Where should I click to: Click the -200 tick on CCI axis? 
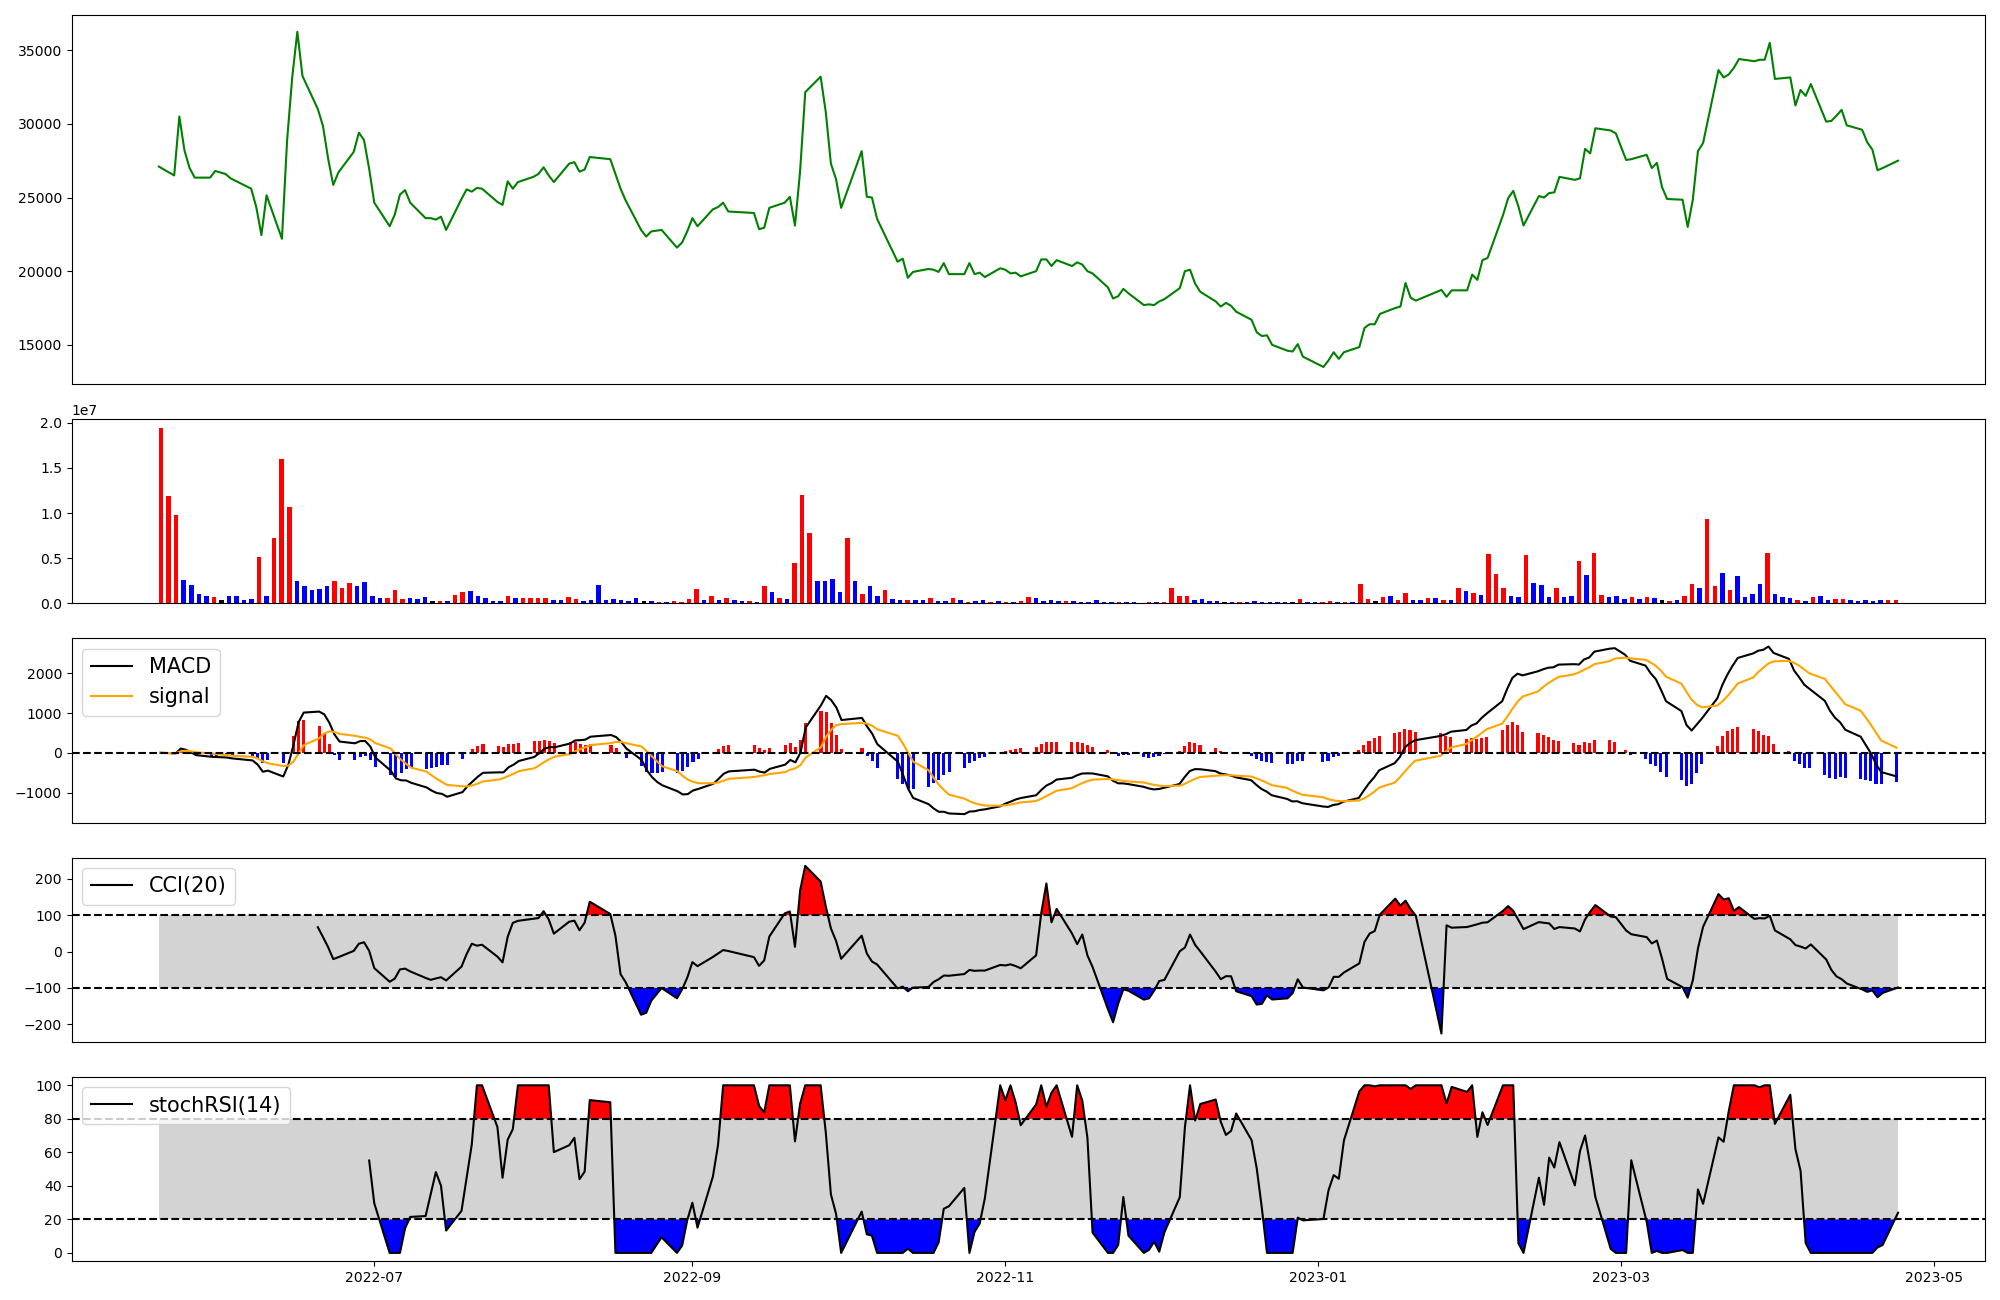coord(45,1025)
